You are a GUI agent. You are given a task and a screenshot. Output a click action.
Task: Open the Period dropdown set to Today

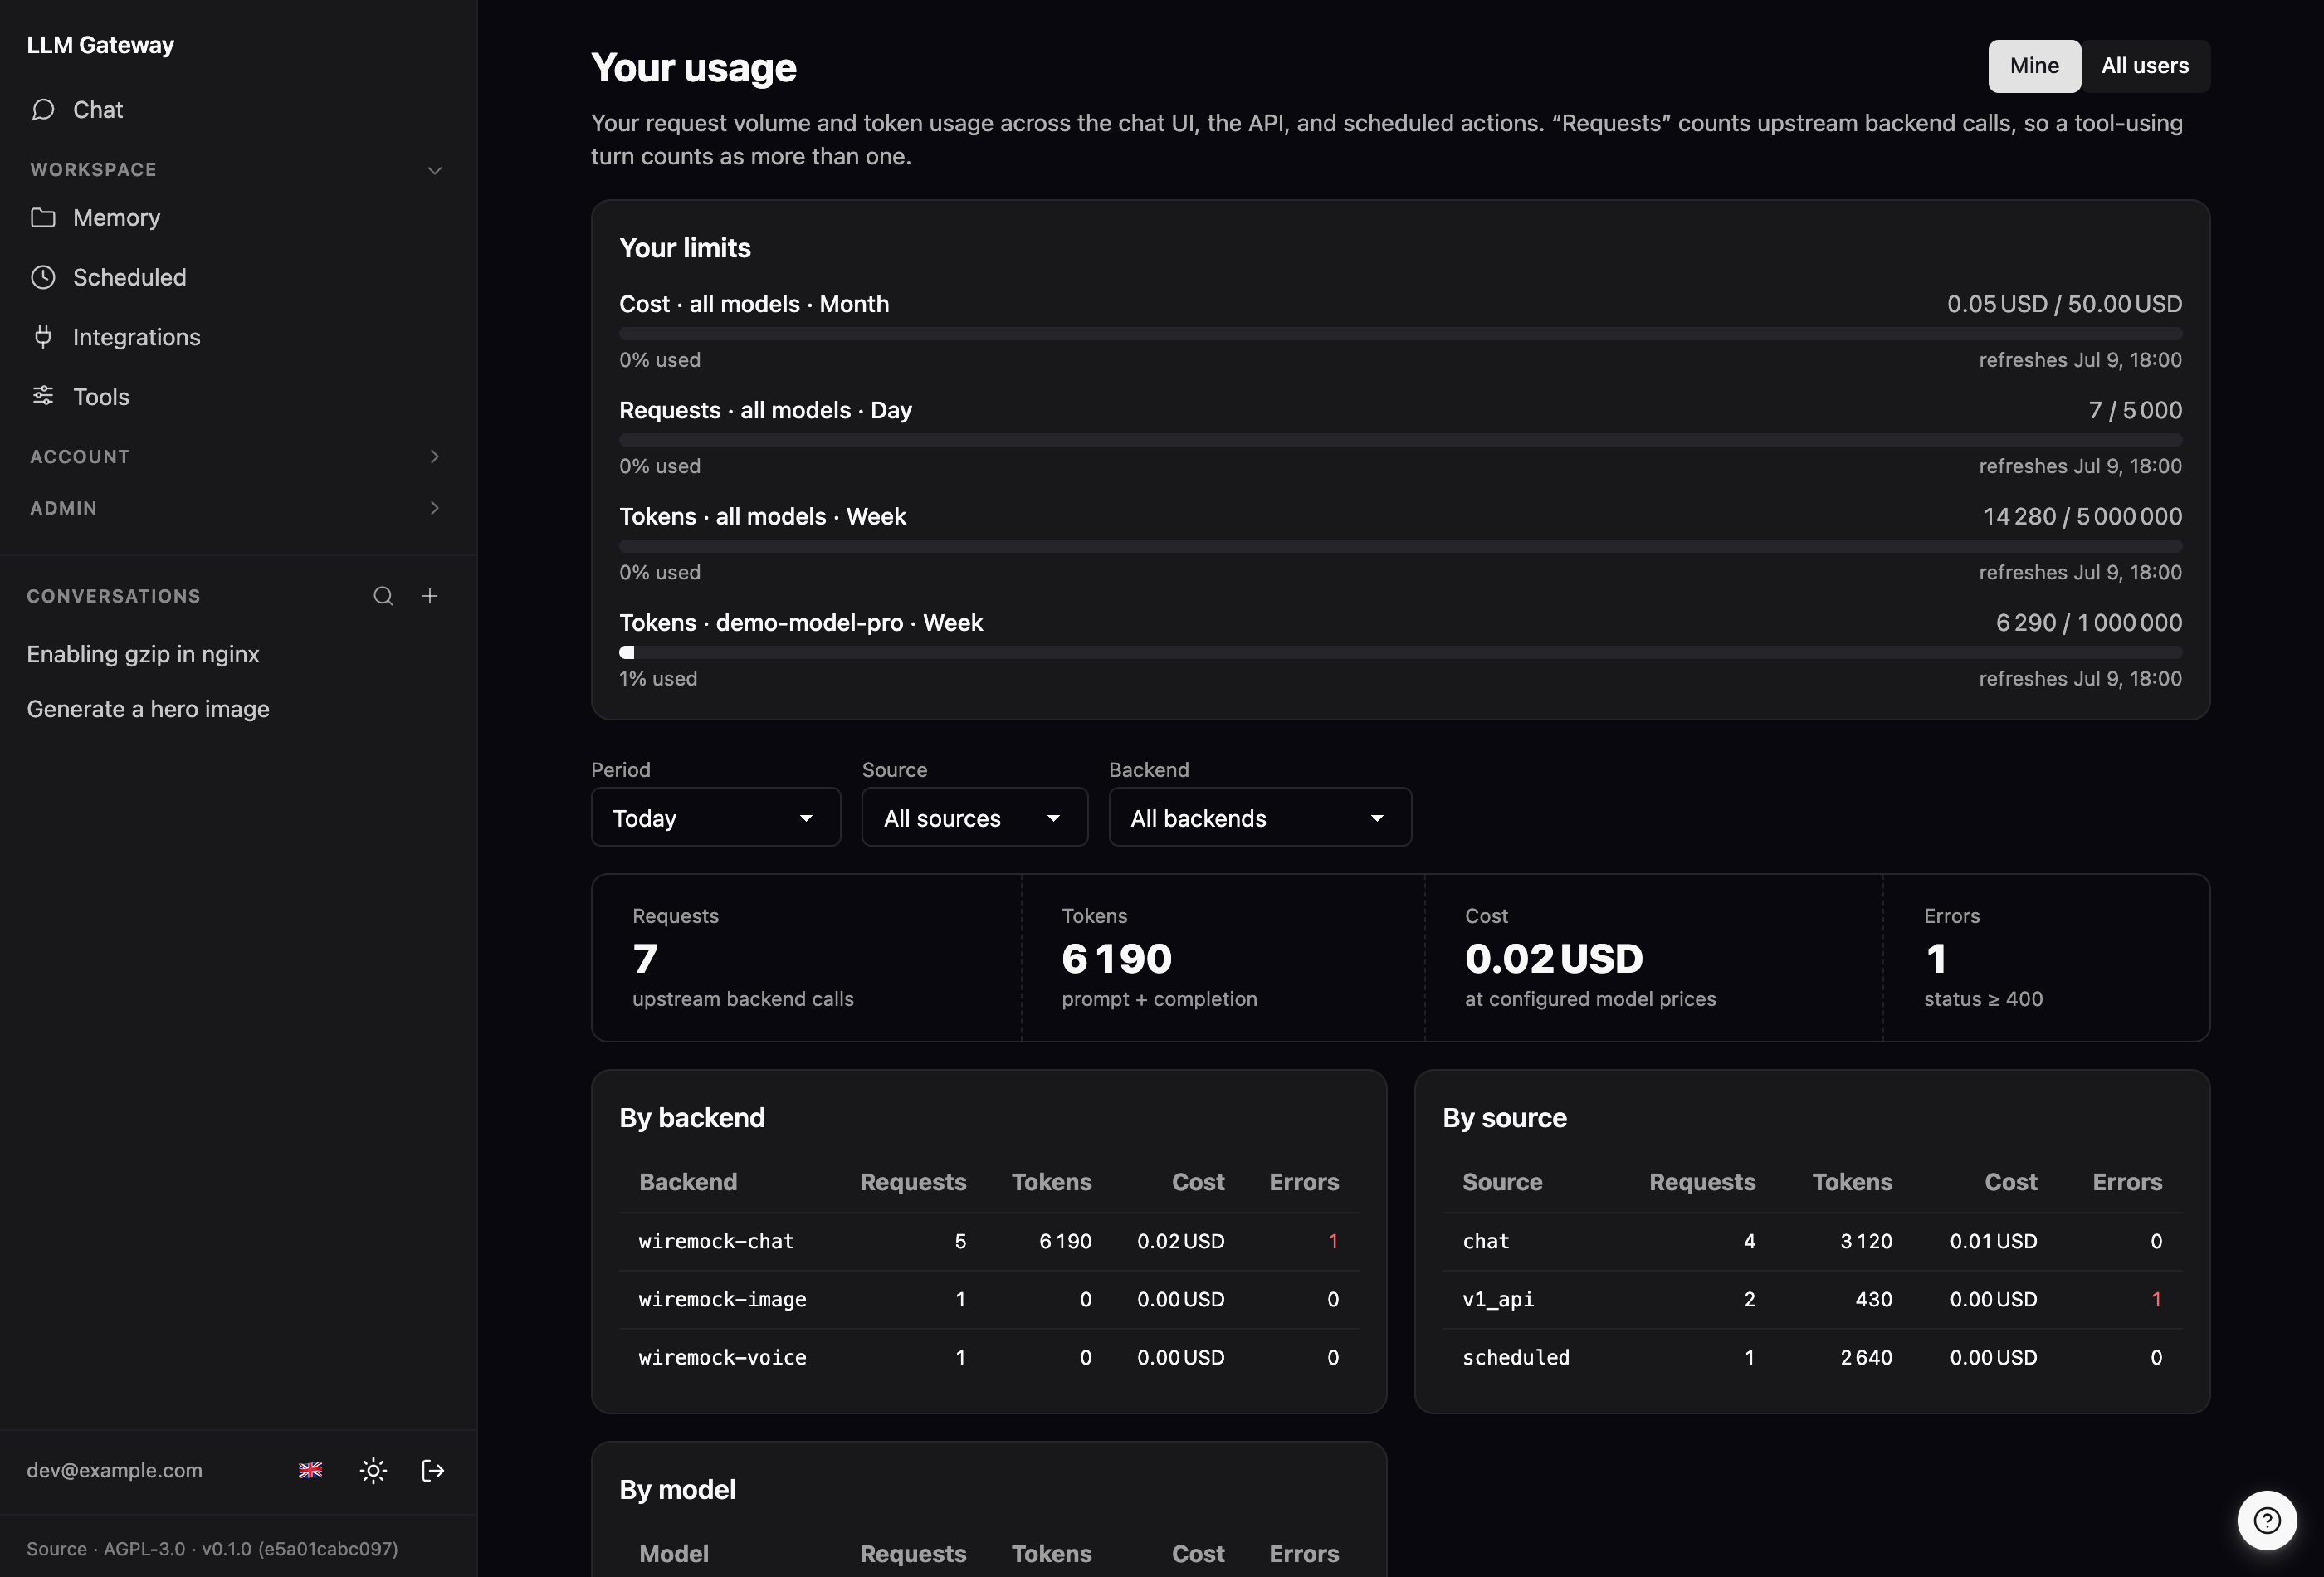pyautogui.click(x=716, y=817)
